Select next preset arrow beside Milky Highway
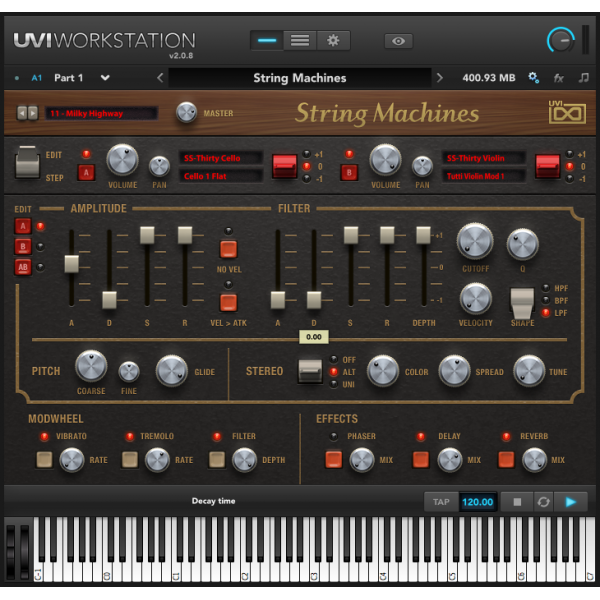This screenshot has width=600, height=600. tap(33, 113)
